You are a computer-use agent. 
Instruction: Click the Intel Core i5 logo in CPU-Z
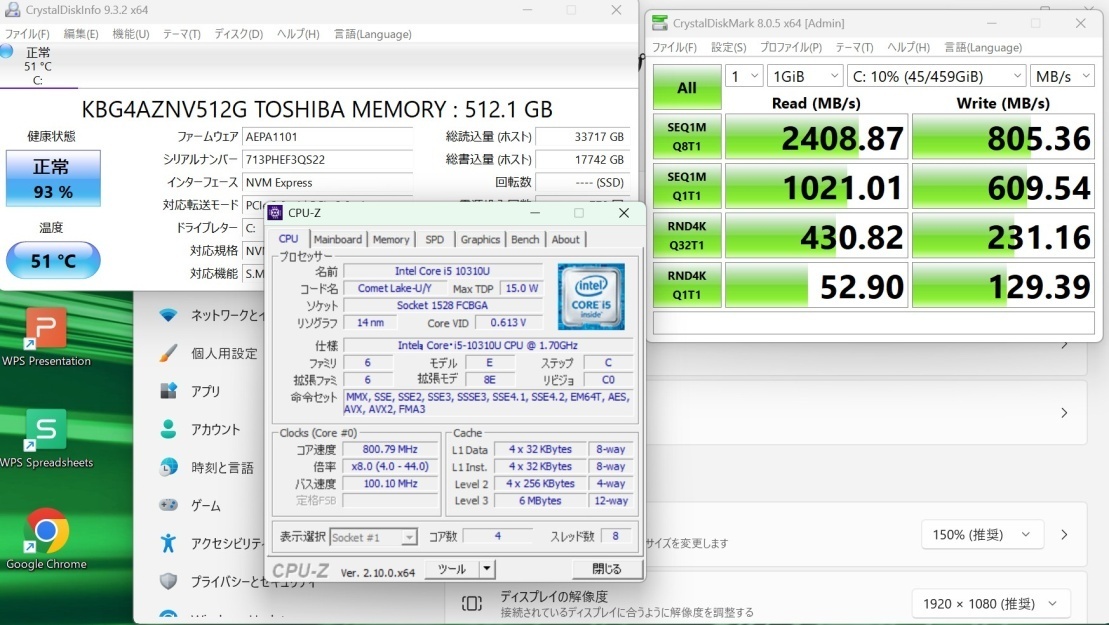click(591, 297)
